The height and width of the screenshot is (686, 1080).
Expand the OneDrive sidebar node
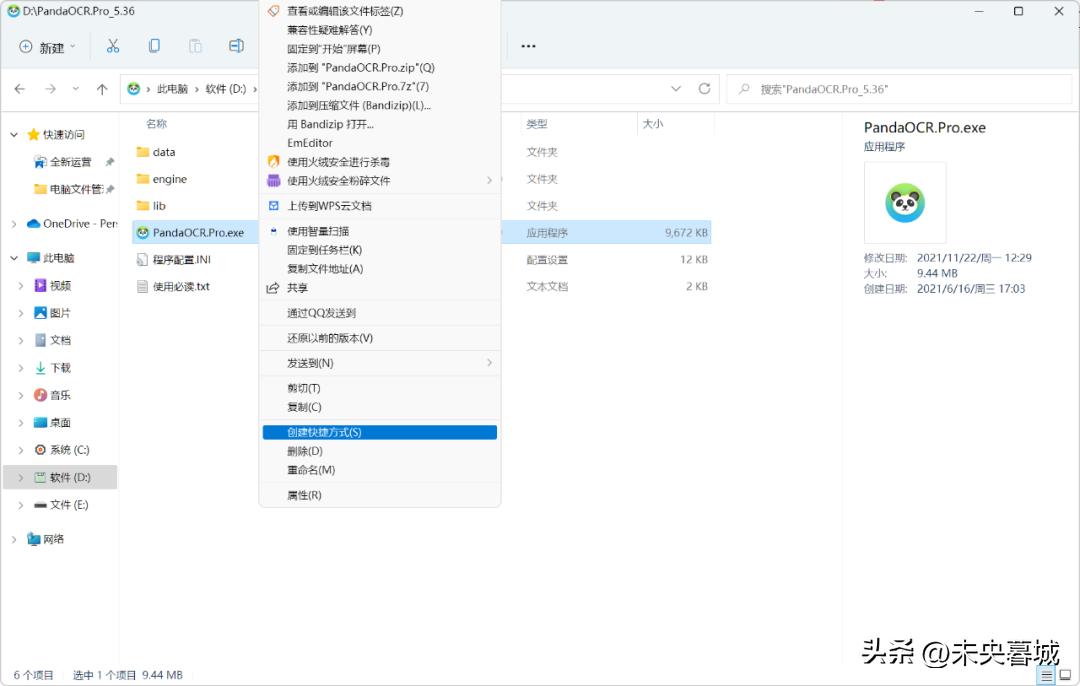tap(13, 223)
